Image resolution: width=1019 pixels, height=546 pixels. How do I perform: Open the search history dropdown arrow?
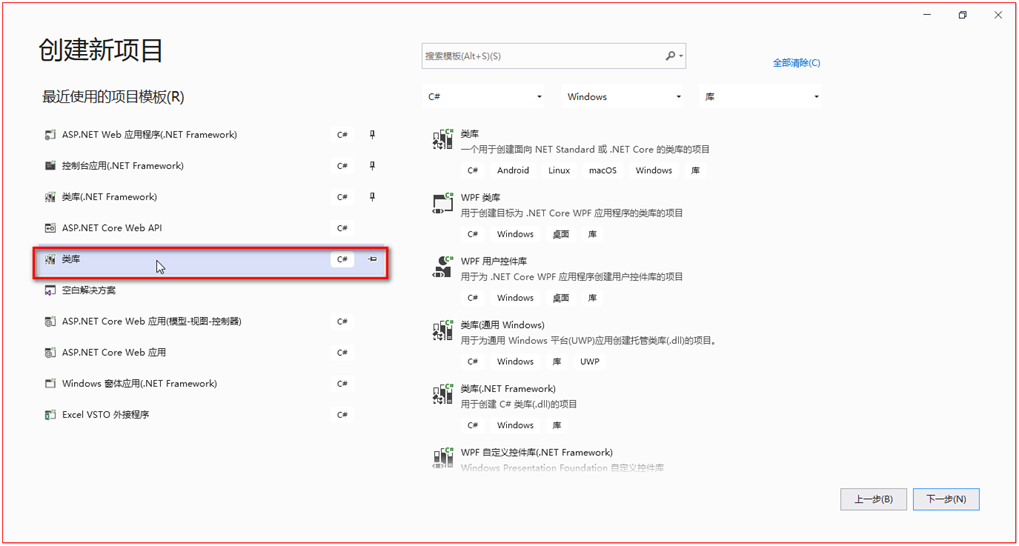(680, 57)
